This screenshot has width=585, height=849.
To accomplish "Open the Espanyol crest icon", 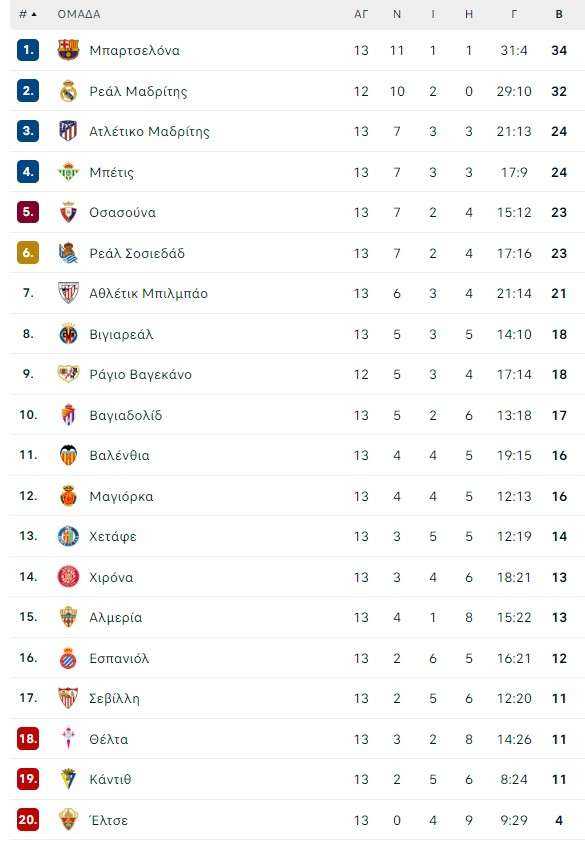I will click(x=68, y=658).
